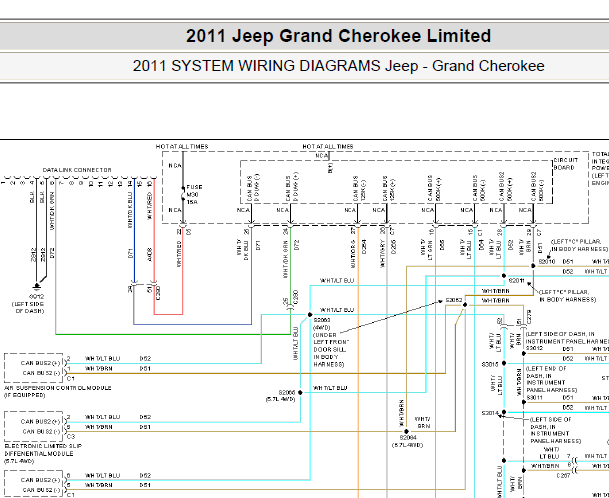The image size is (609, 498).
Task: Click the "(LEFT SIDE OF DASH)" ground note
Action: (x=28, y=307)
